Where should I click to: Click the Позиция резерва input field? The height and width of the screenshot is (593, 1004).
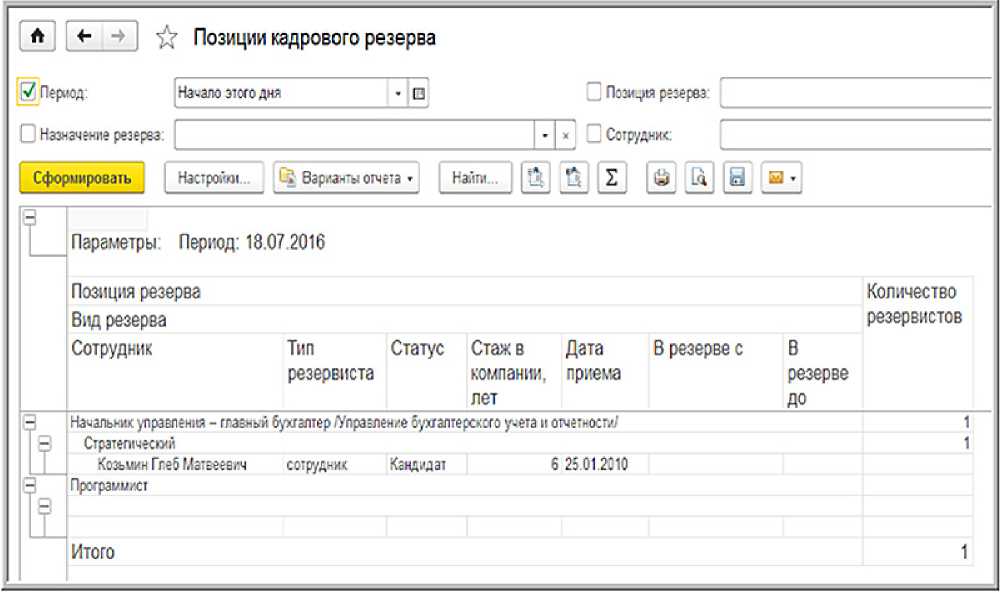(x=856, y=93)
